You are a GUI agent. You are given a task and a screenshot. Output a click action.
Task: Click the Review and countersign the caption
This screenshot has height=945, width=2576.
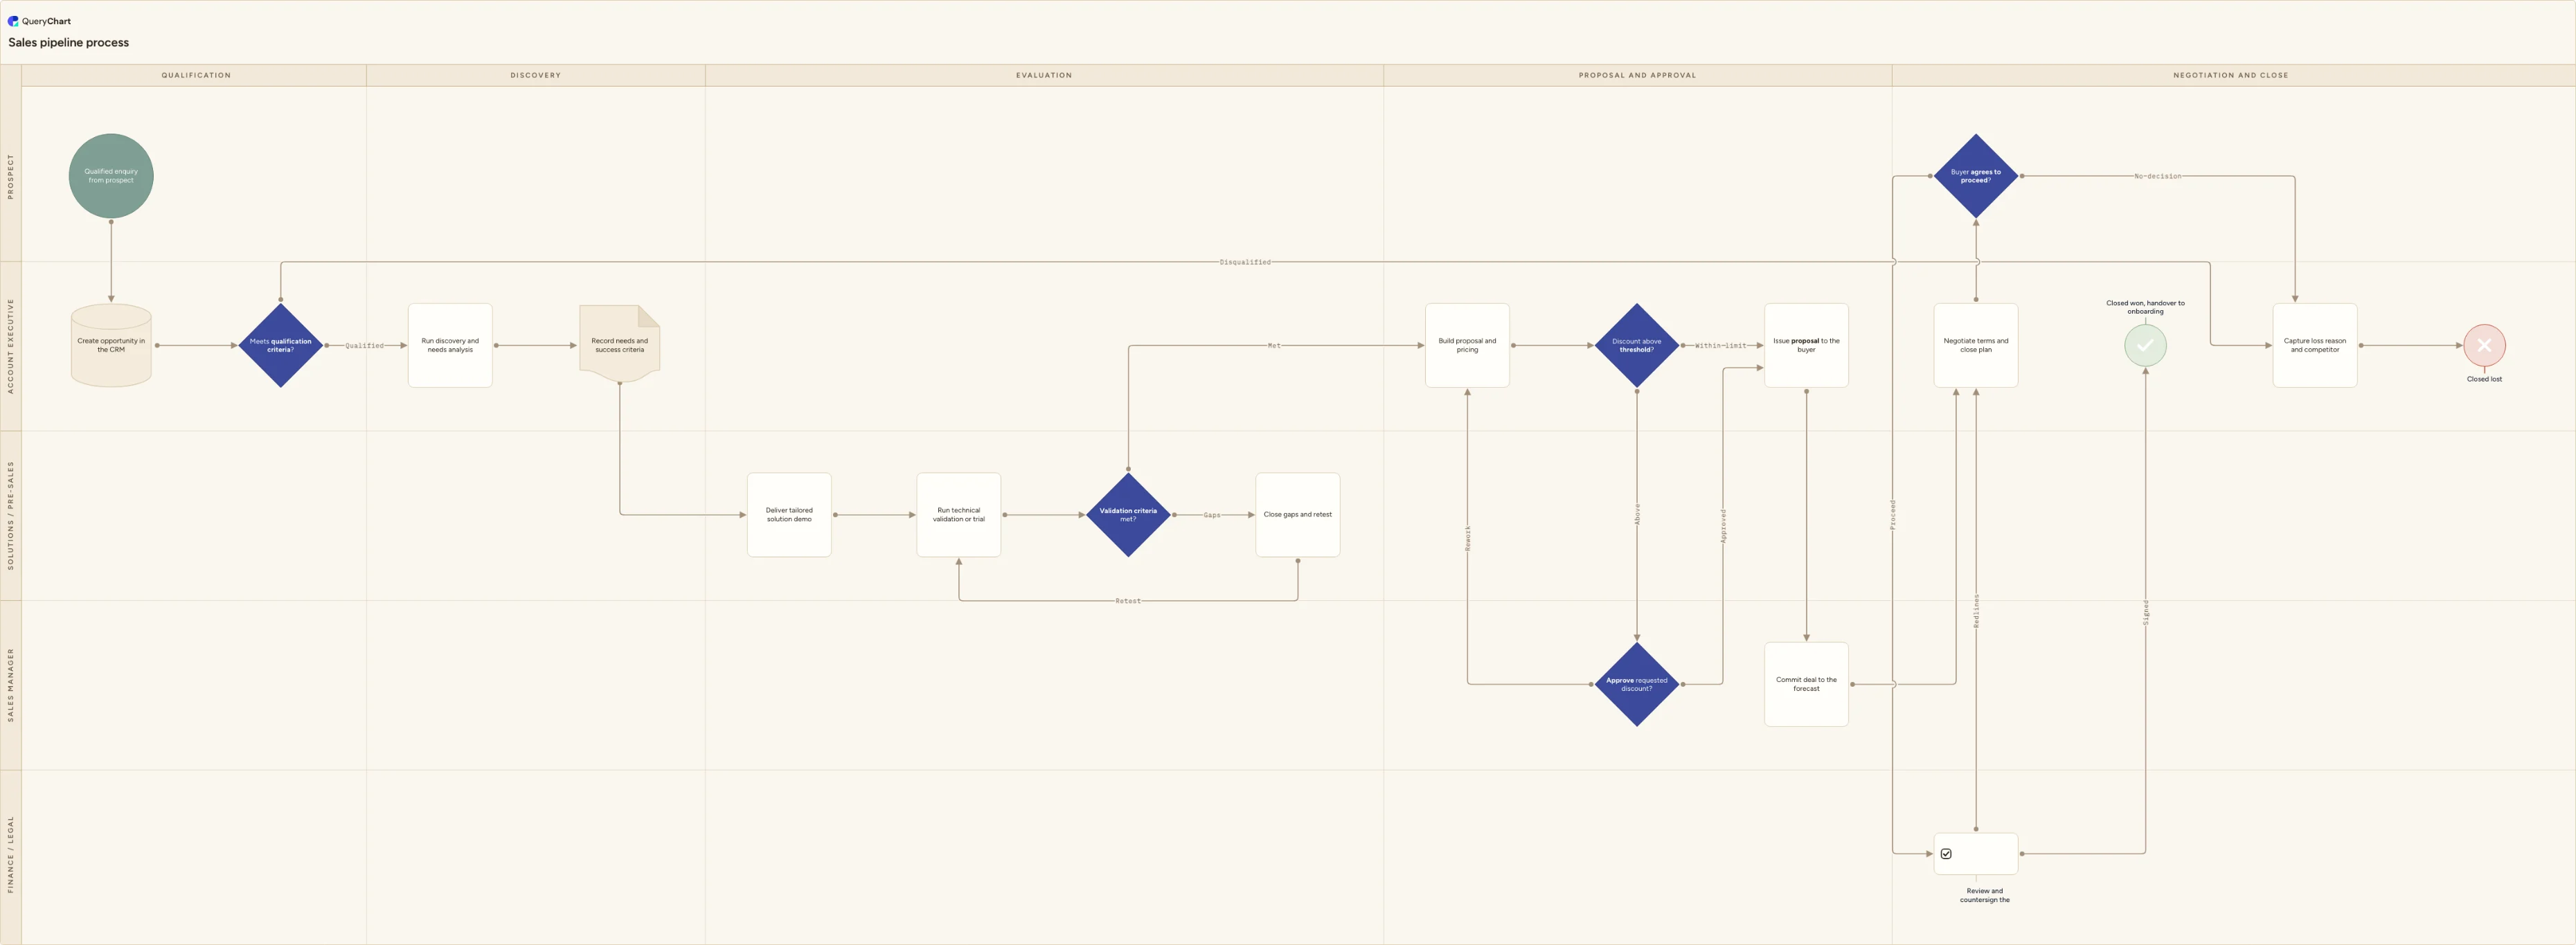pyautogui.click(x=1985, y=895)
